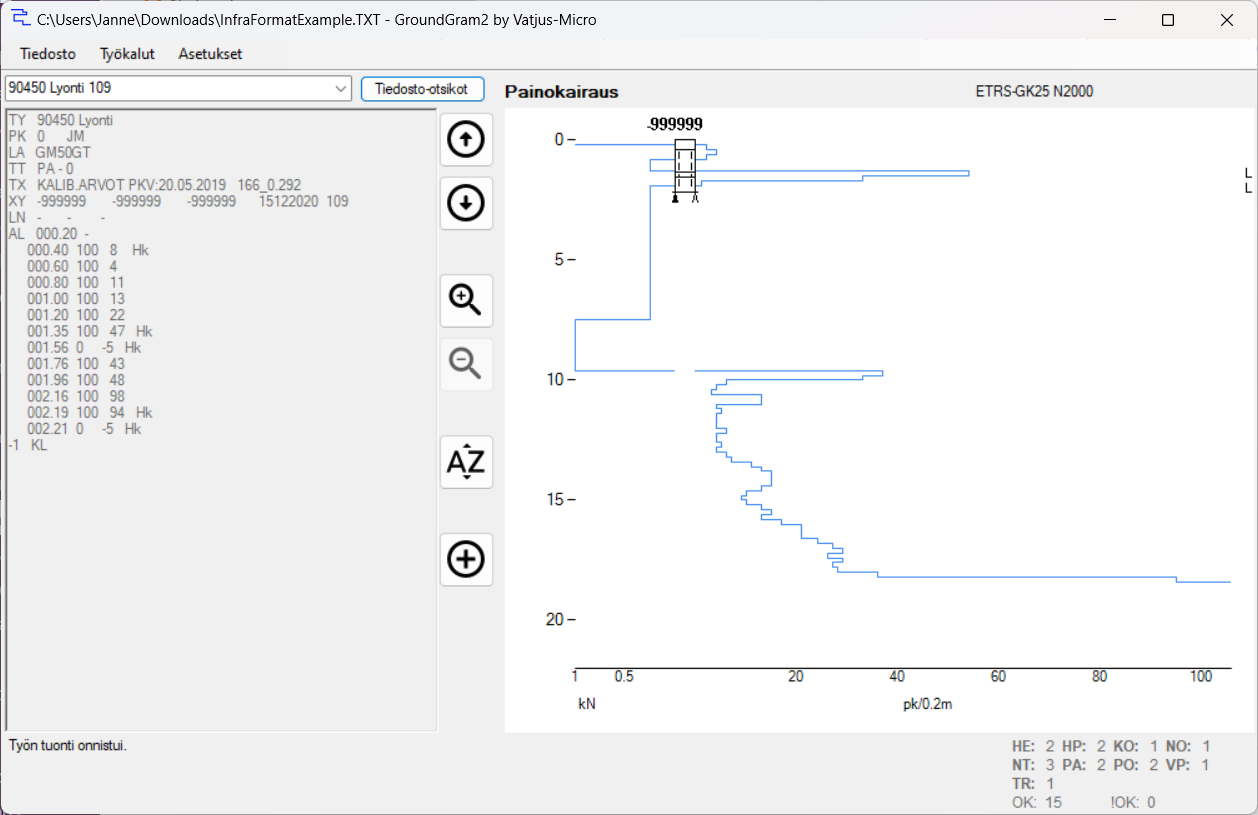Viewport: 1258px width, 815px height.
Task: Click the GroundGram2 app icon in title bar
Action: pyautogui.click(x=20, y=19)
